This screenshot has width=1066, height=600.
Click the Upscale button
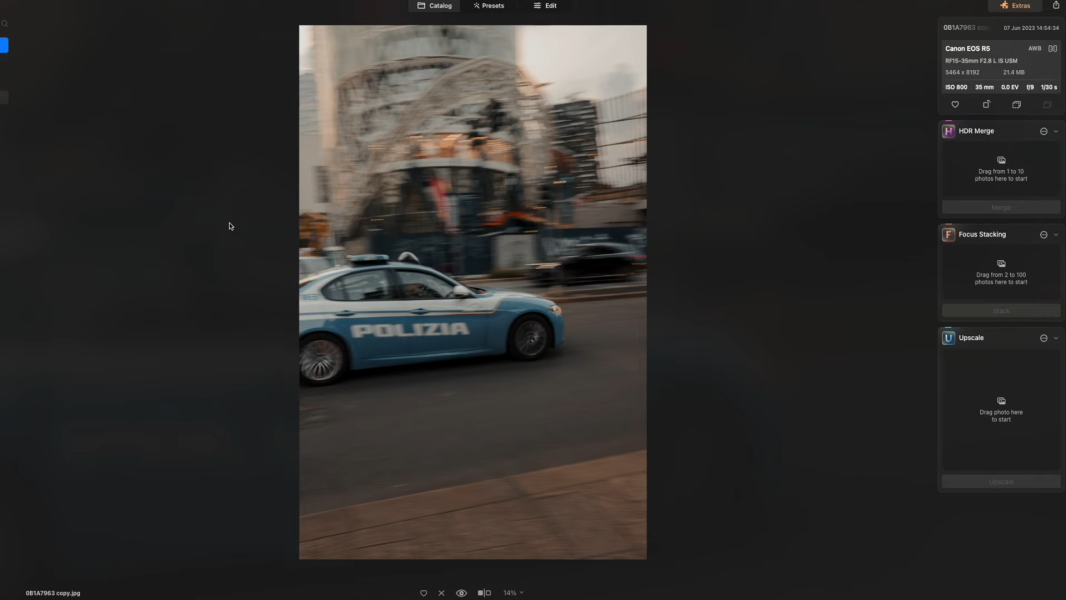click(x=1001, y=482)
